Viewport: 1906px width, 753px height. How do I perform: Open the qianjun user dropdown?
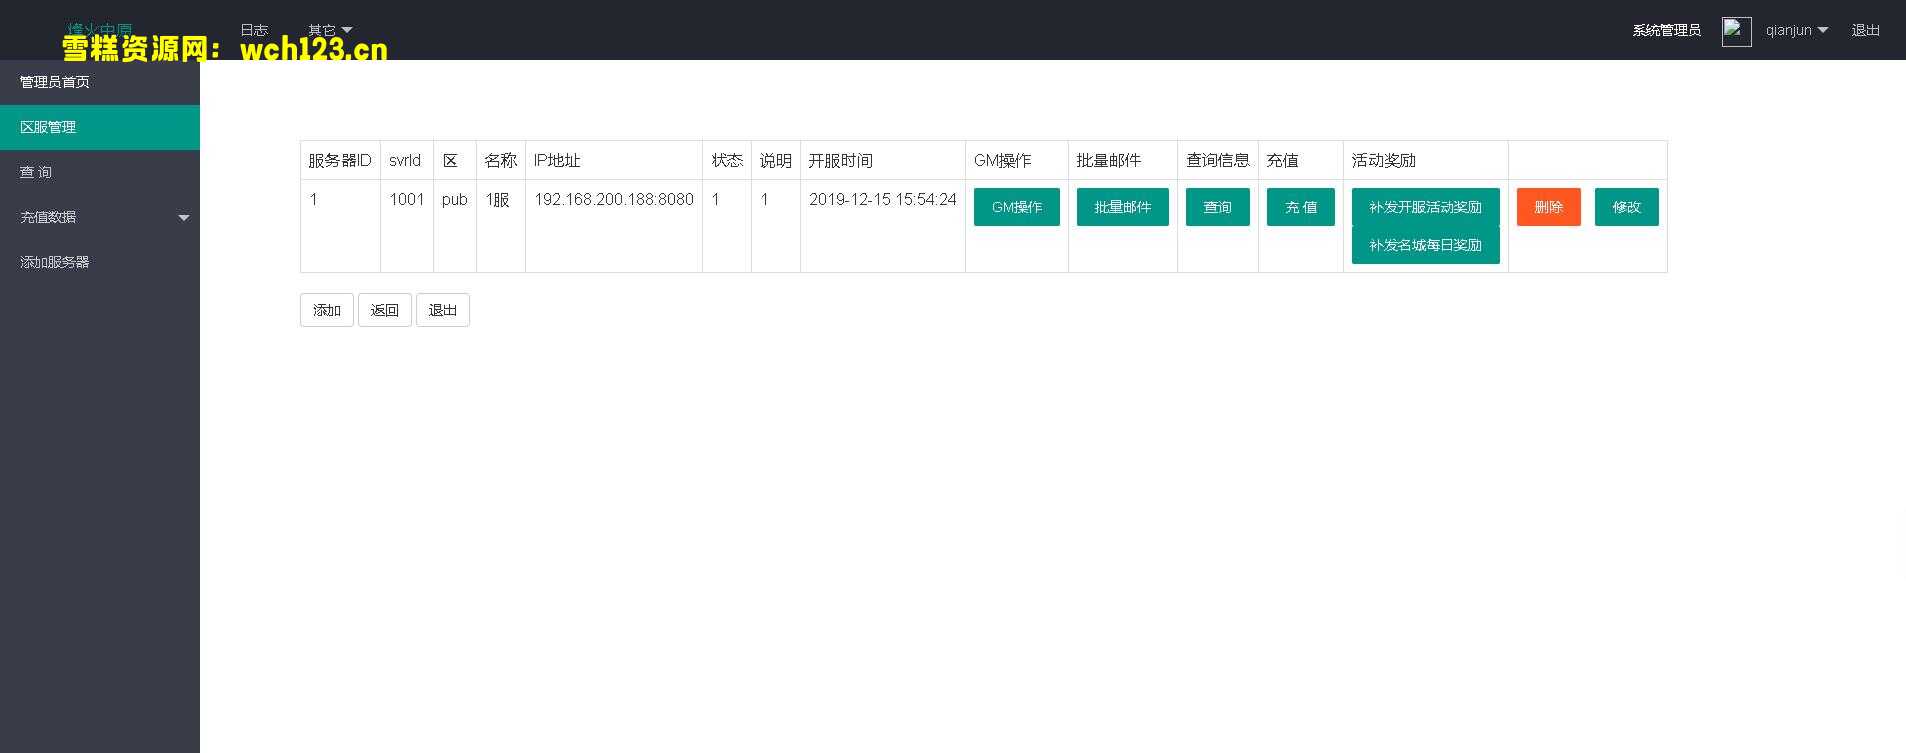pos(1796,30)
